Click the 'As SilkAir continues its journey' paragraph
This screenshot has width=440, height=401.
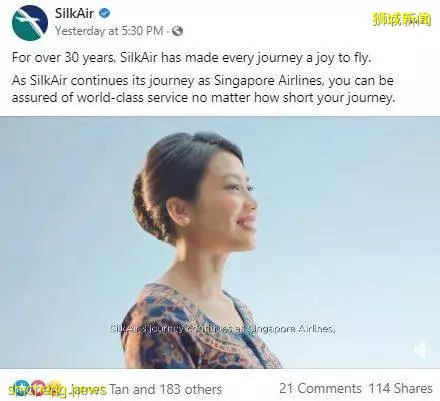[203, 89]
